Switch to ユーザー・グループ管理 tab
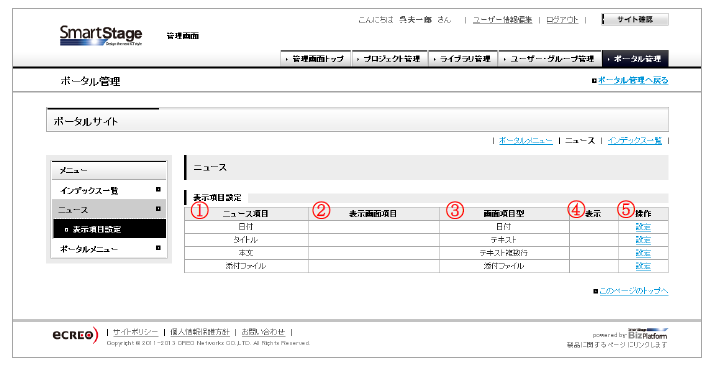Viewport: 721px width, 365px height. pyautogui.click(x=550, y=59)
